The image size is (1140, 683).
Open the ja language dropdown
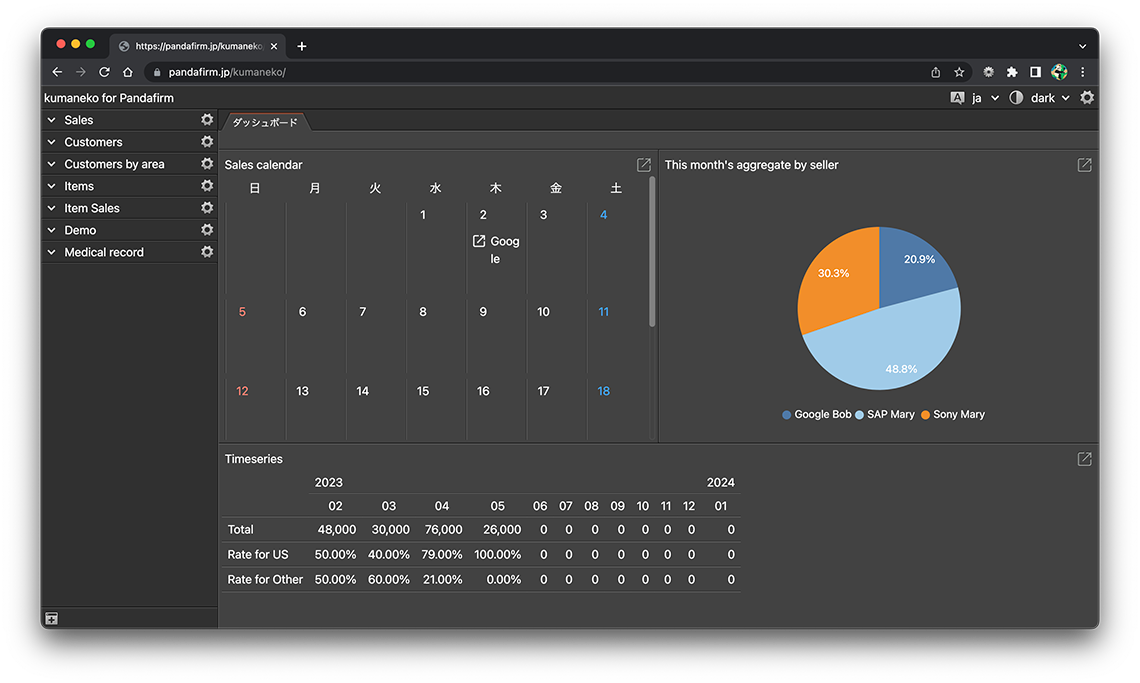click(976, 98)
